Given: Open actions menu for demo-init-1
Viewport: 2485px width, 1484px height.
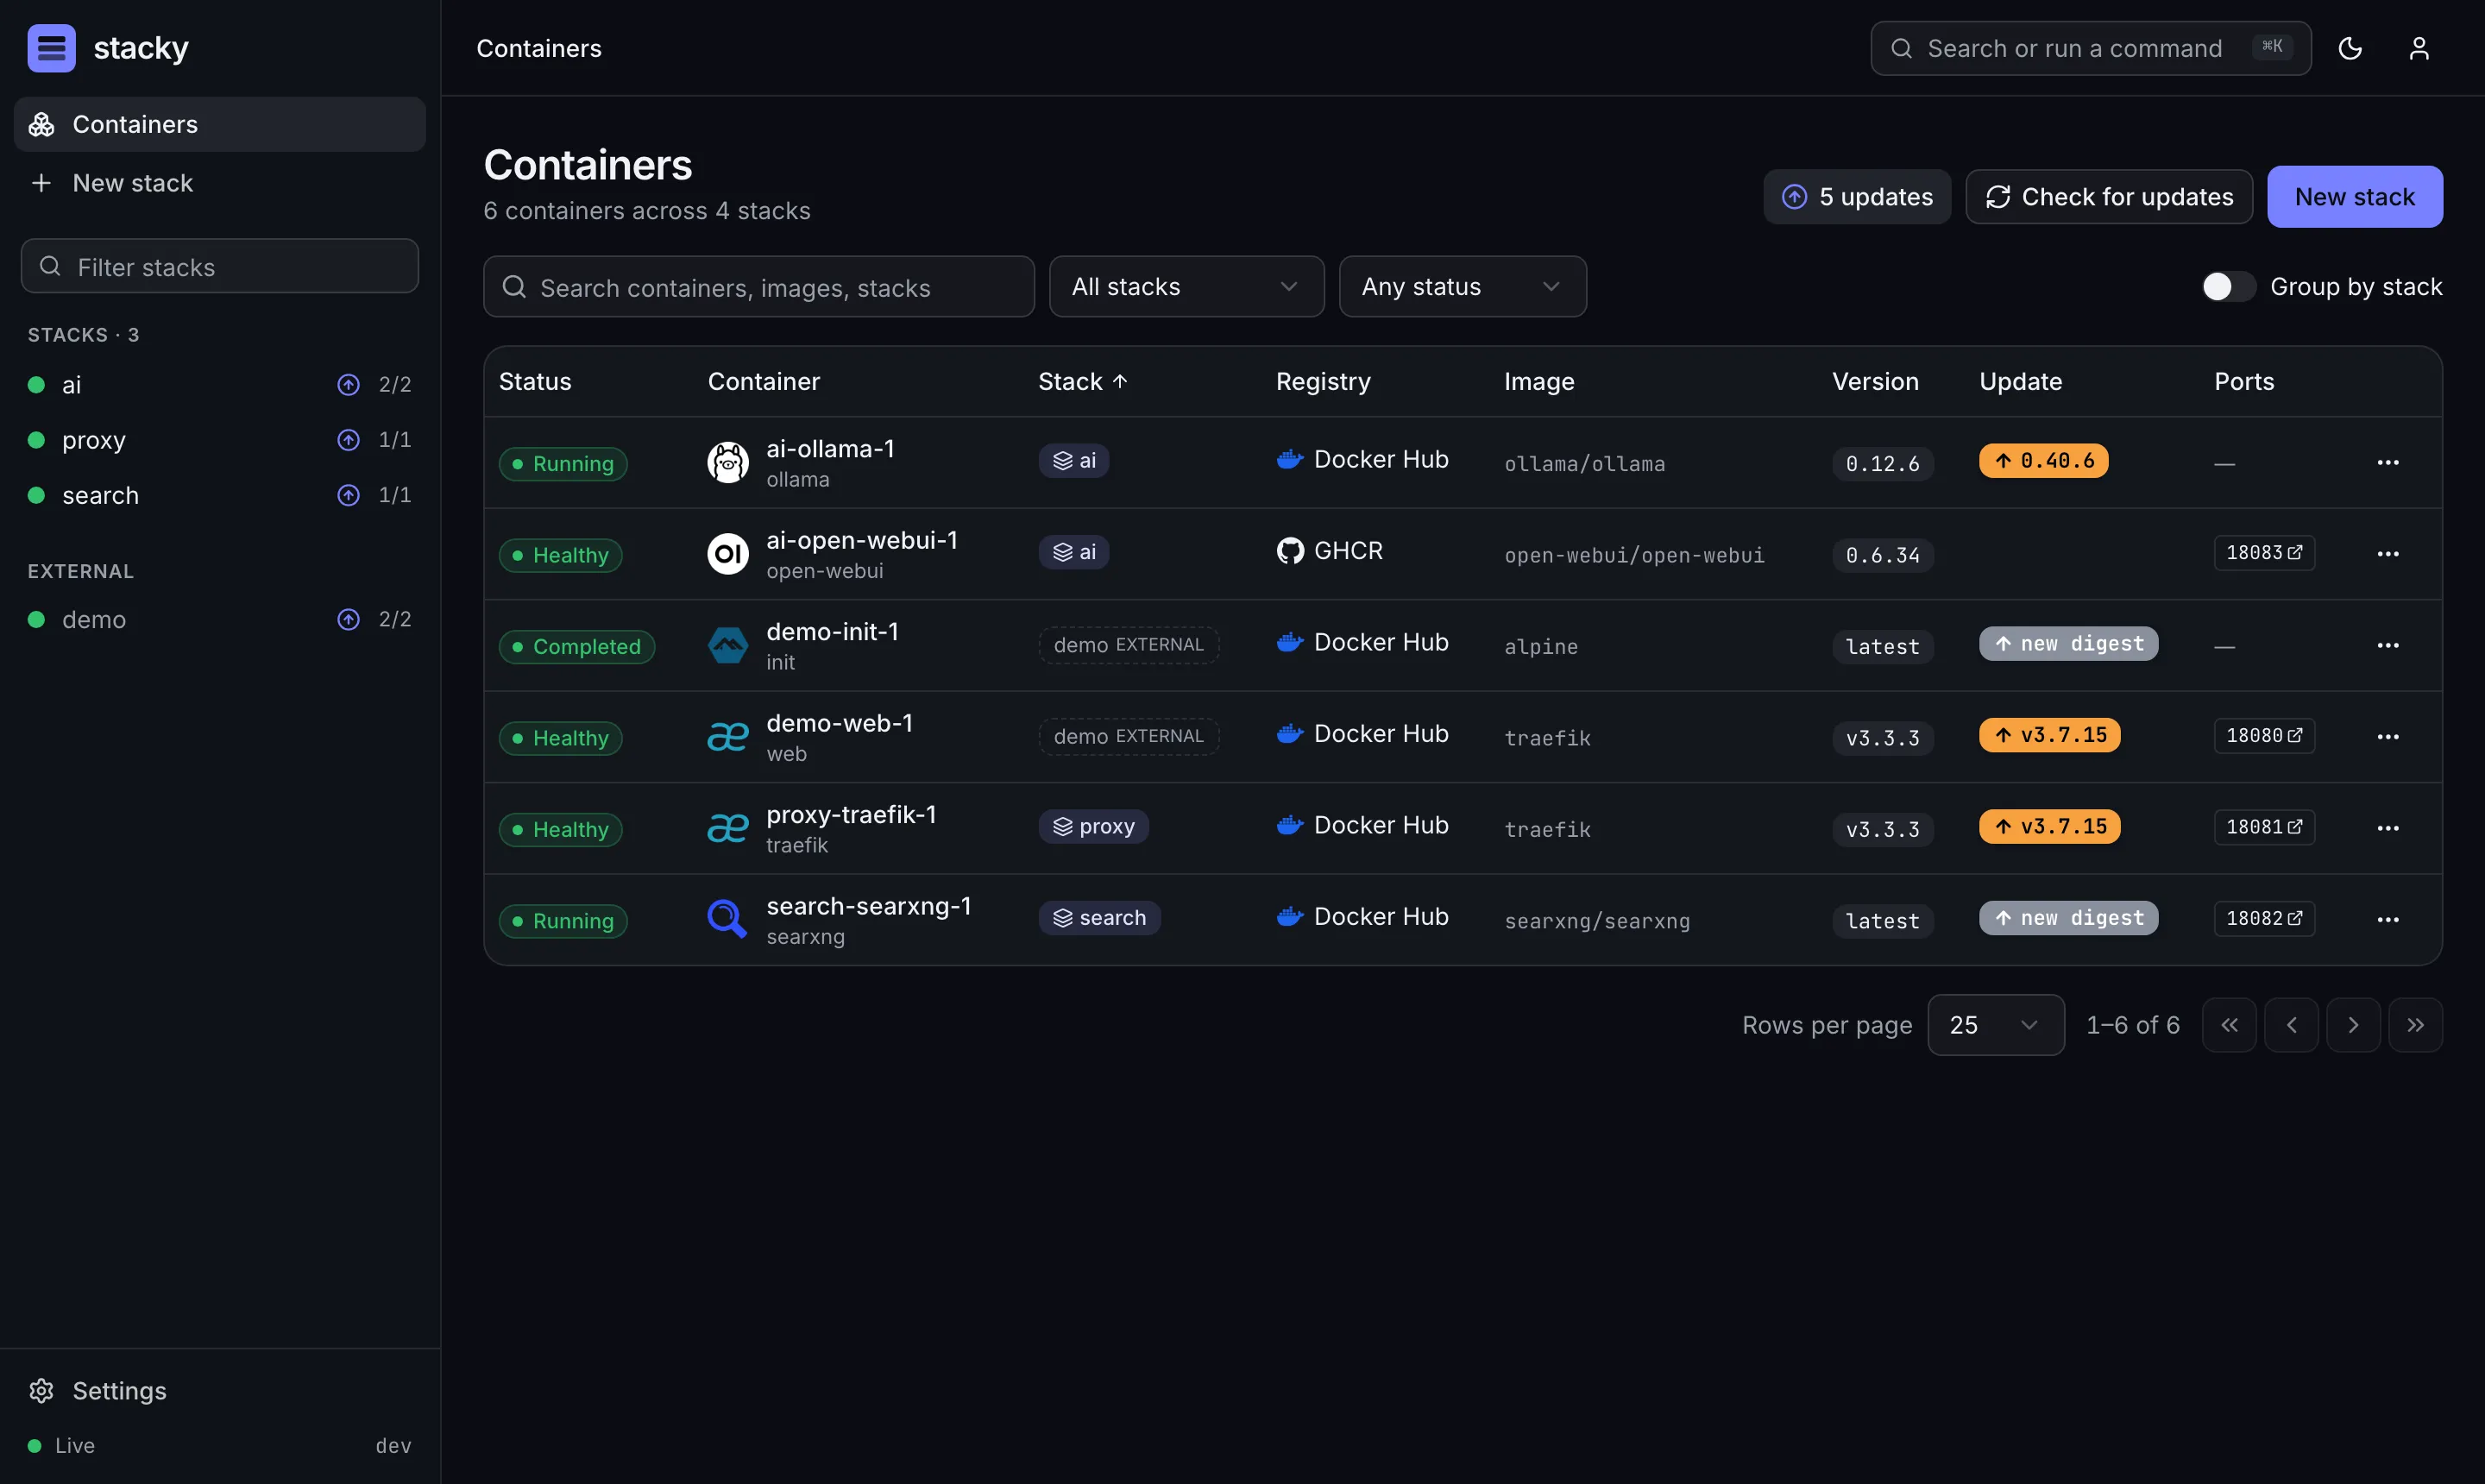Looking at the screenshot, I should (2388, 645).
